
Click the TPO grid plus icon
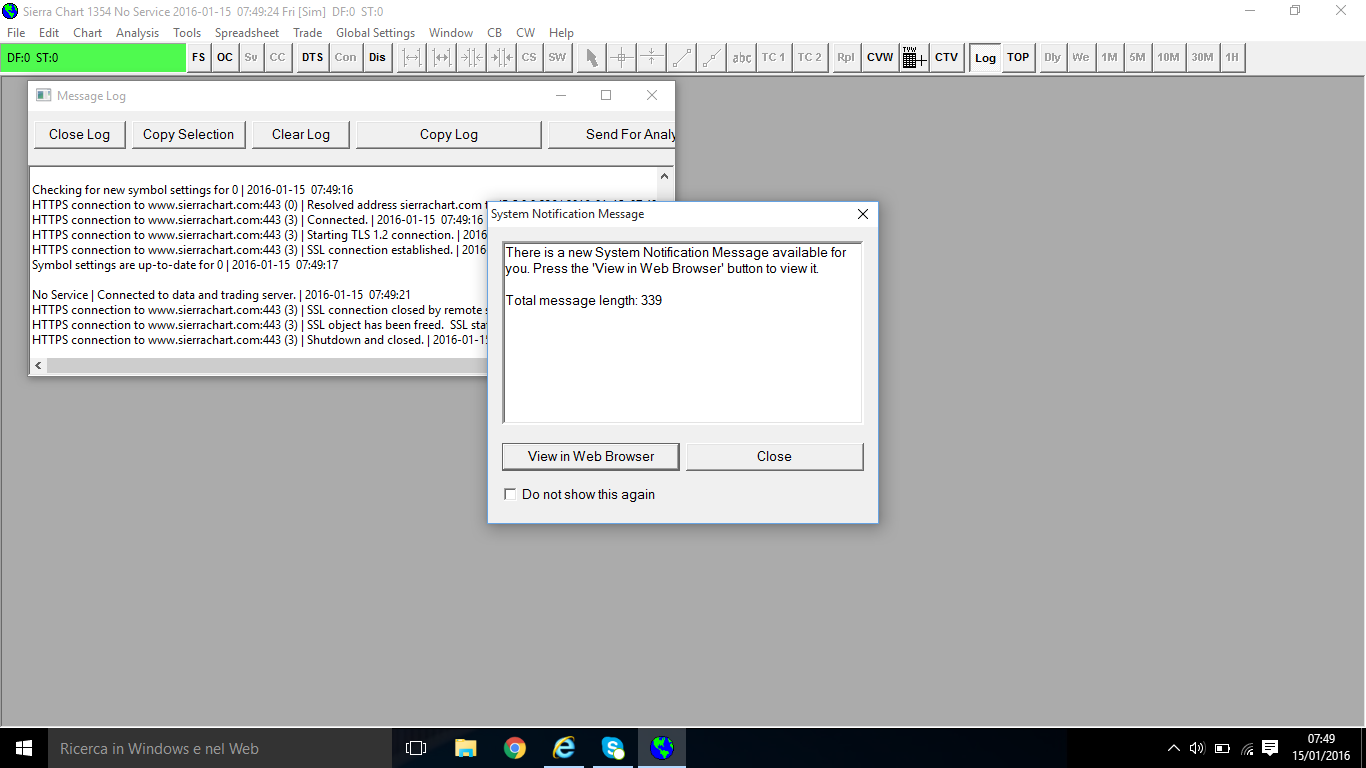(914, 57)
